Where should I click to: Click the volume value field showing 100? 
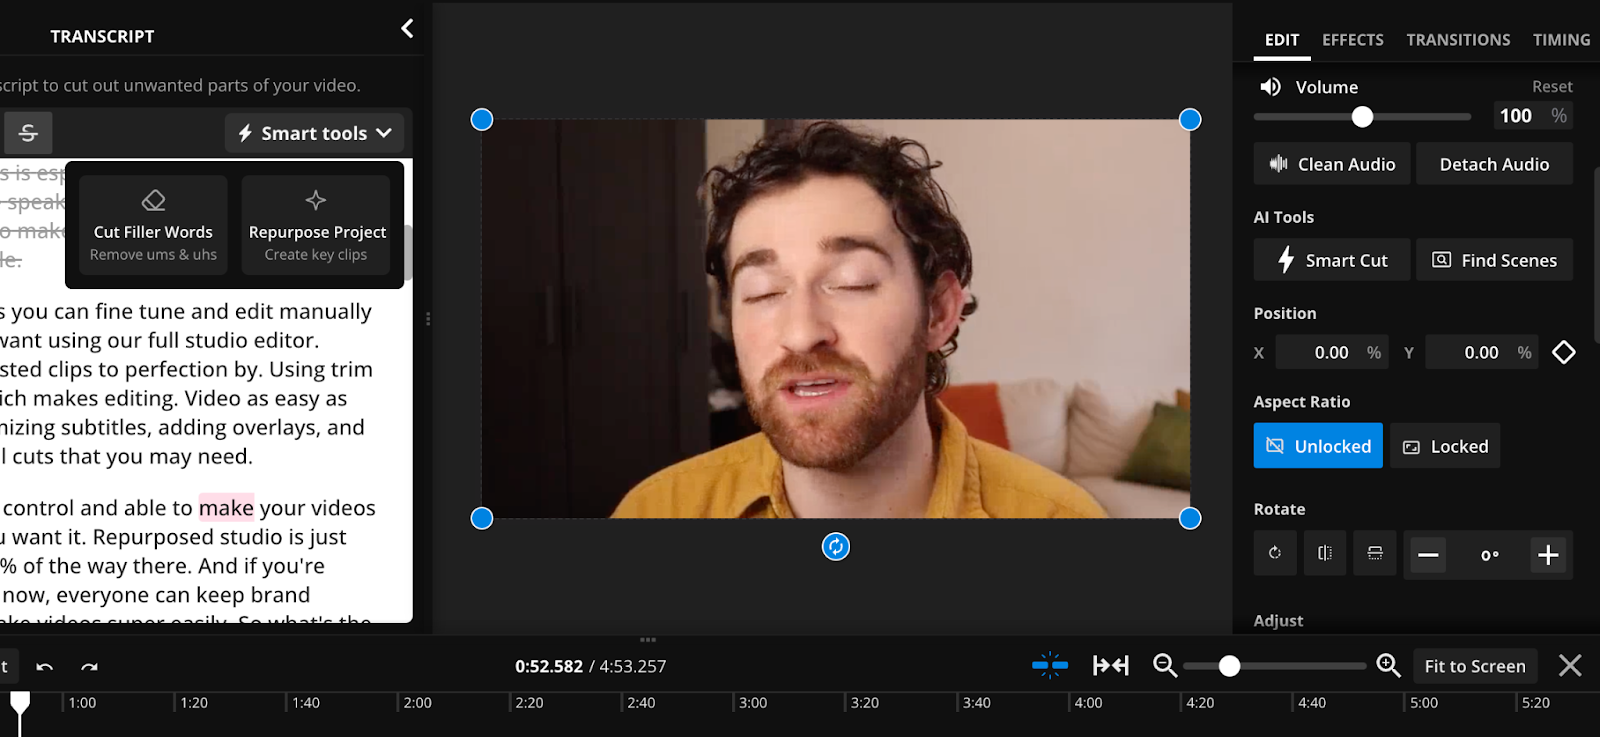pos(1533,116)
